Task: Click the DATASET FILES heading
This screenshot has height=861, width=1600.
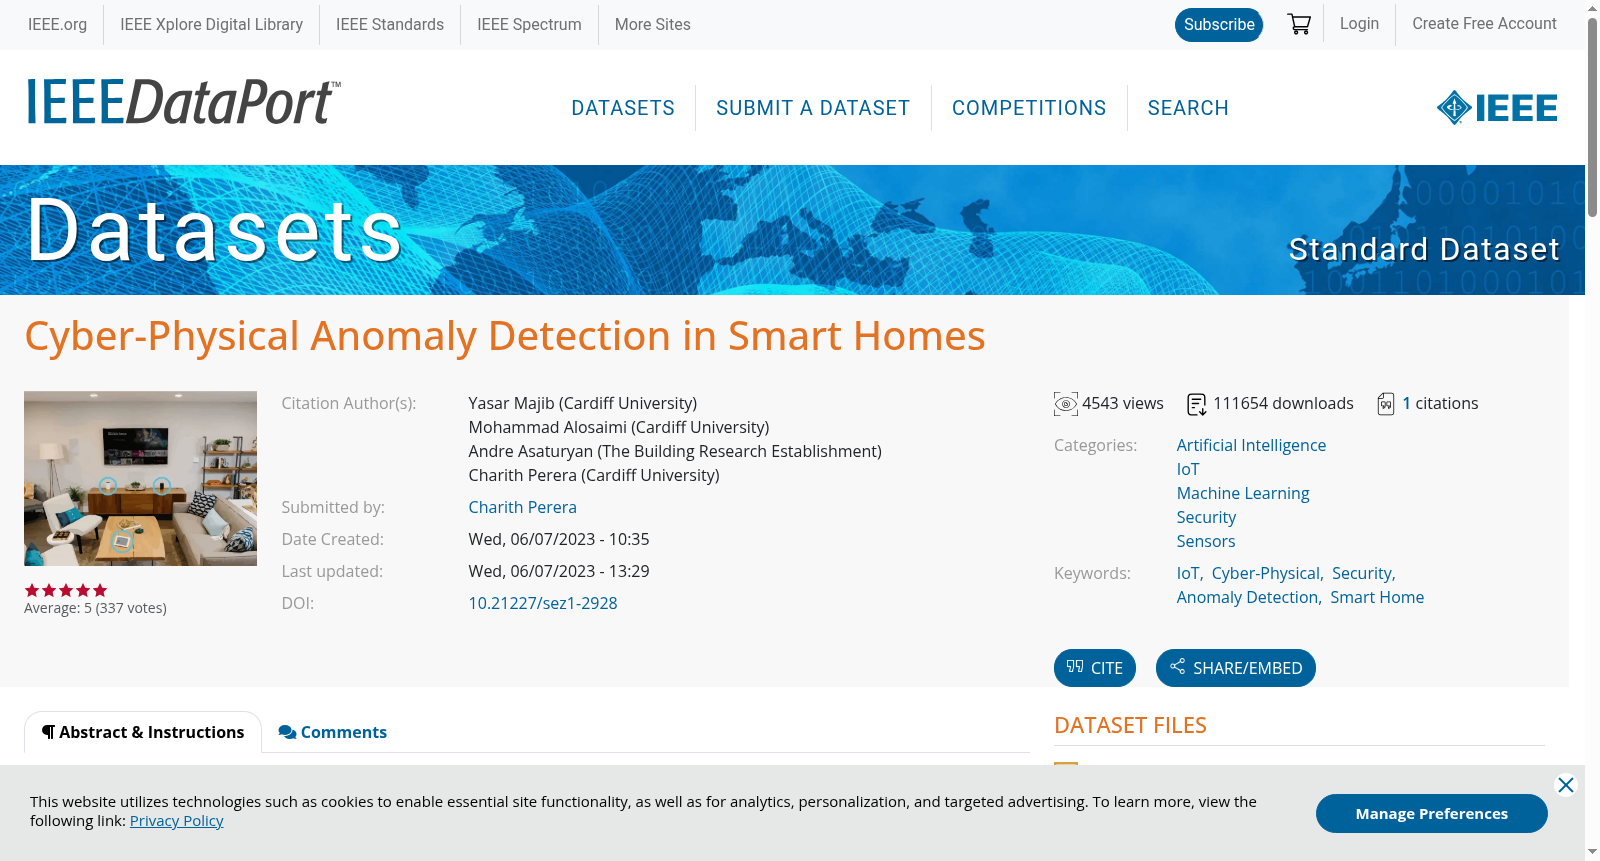Action: point(1130,725)
